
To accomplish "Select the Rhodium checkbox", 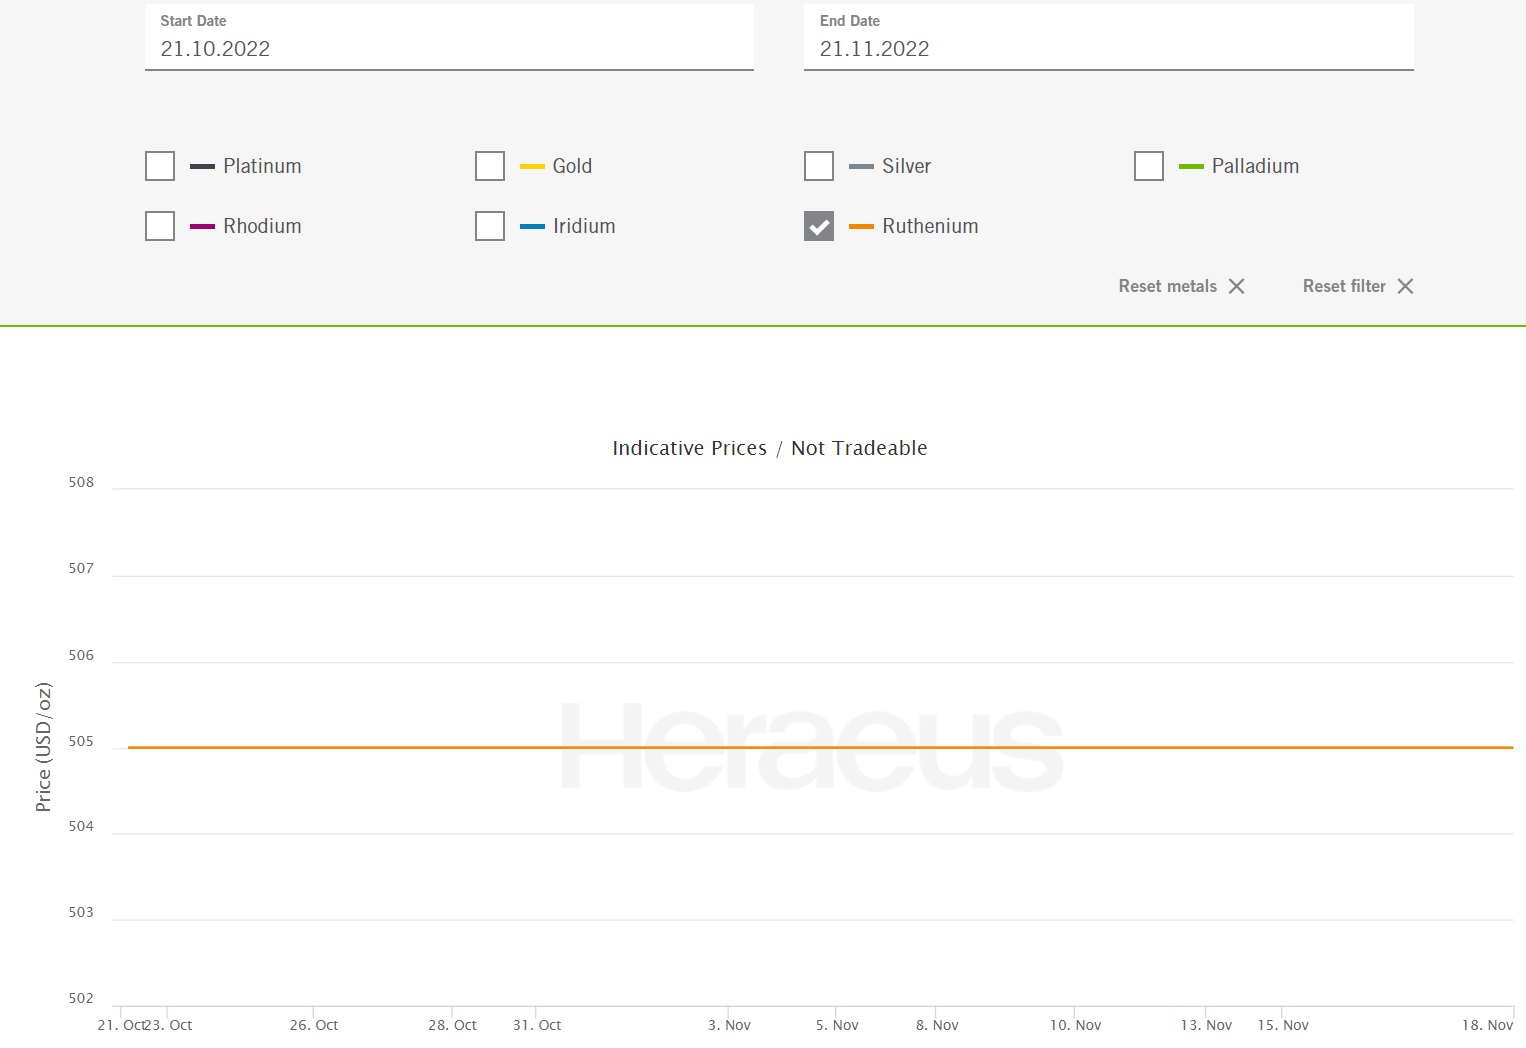I will pos(160,226).
